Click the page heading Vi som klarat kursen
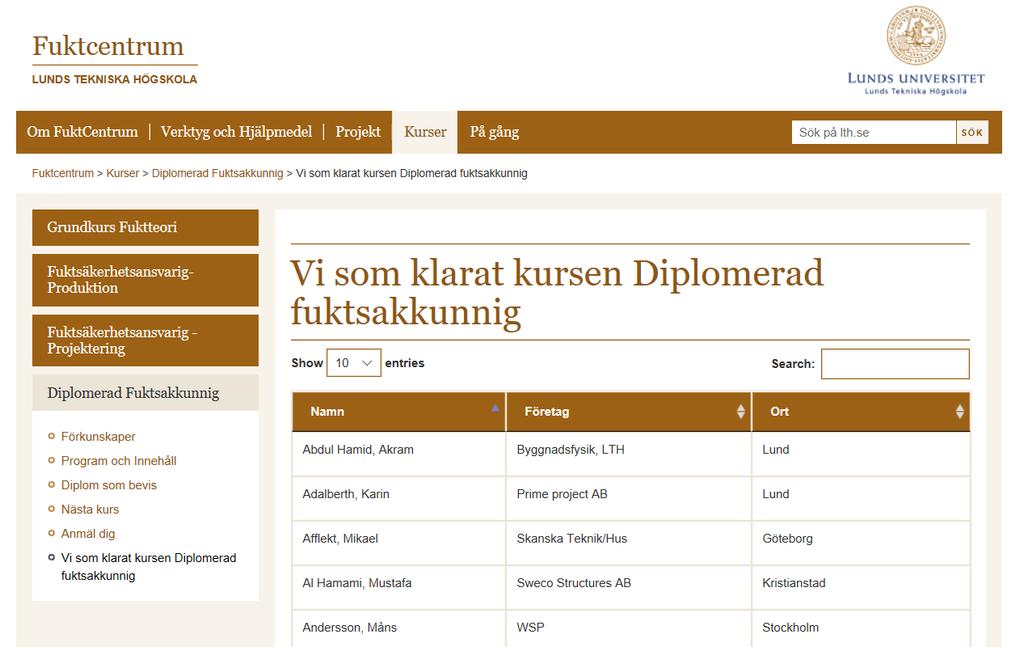 [x=556, y=292]
